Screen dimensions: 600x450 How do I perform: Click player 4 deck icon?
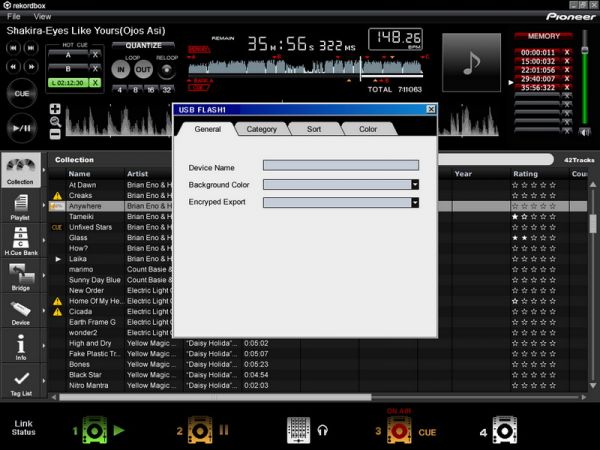[x=505, y=430]
